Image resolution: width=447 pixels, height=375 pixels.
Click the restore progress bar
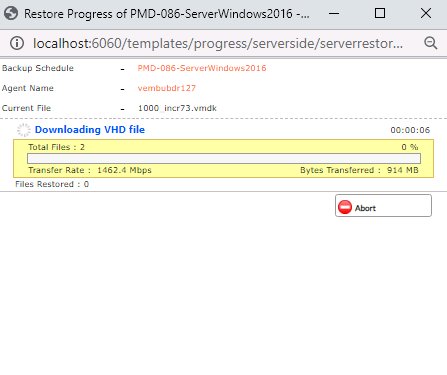(x=224, y=159)
